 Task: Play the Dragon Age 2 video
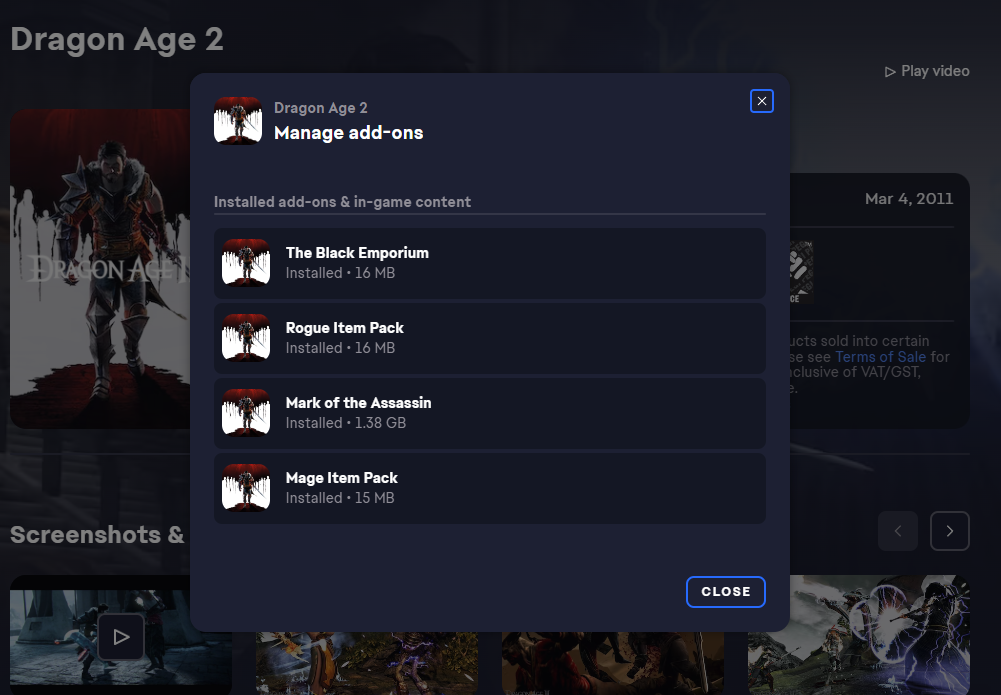tap(927, 71)
